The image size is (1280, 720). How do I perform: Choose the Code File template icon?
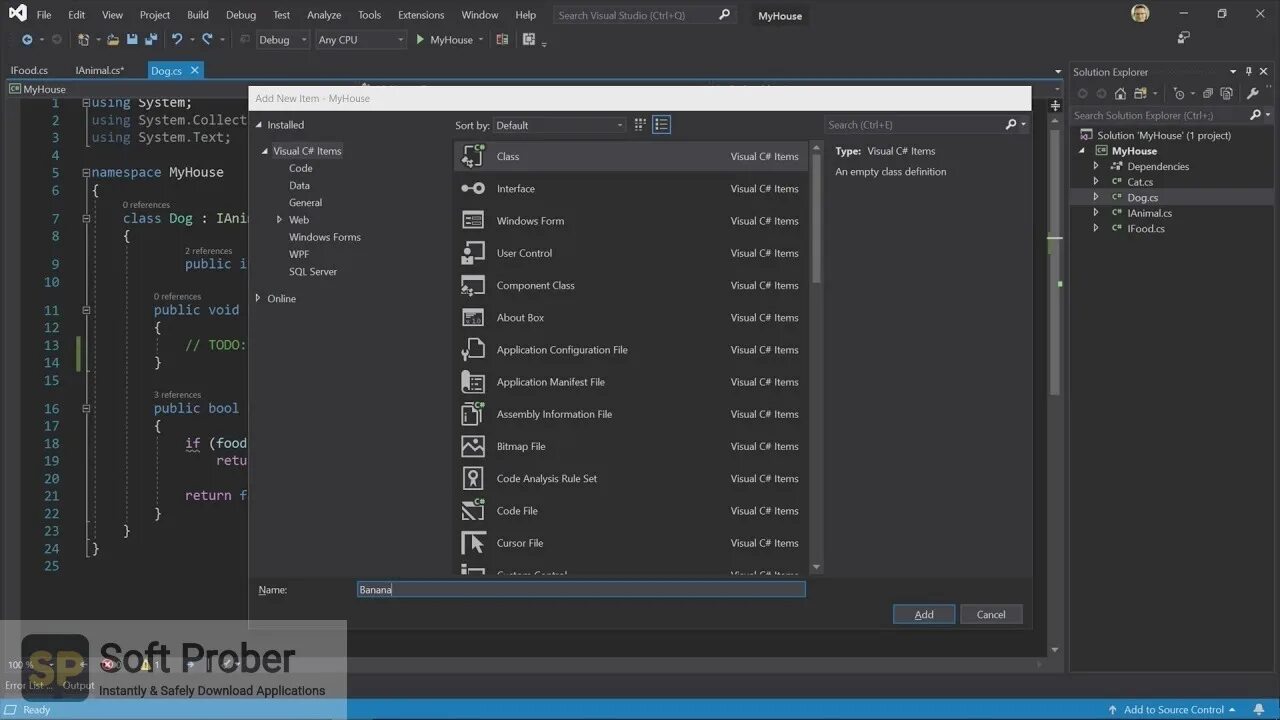pyautogui.click(x=473, y=511)
